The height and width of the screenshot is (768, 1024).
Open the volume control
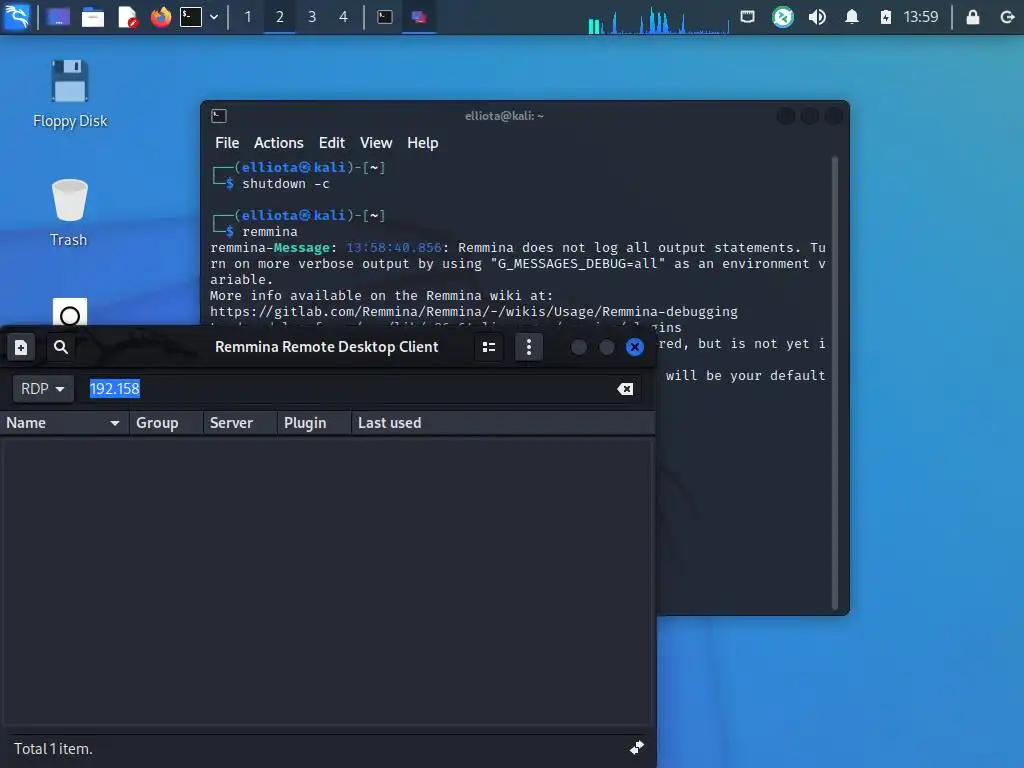817,17
